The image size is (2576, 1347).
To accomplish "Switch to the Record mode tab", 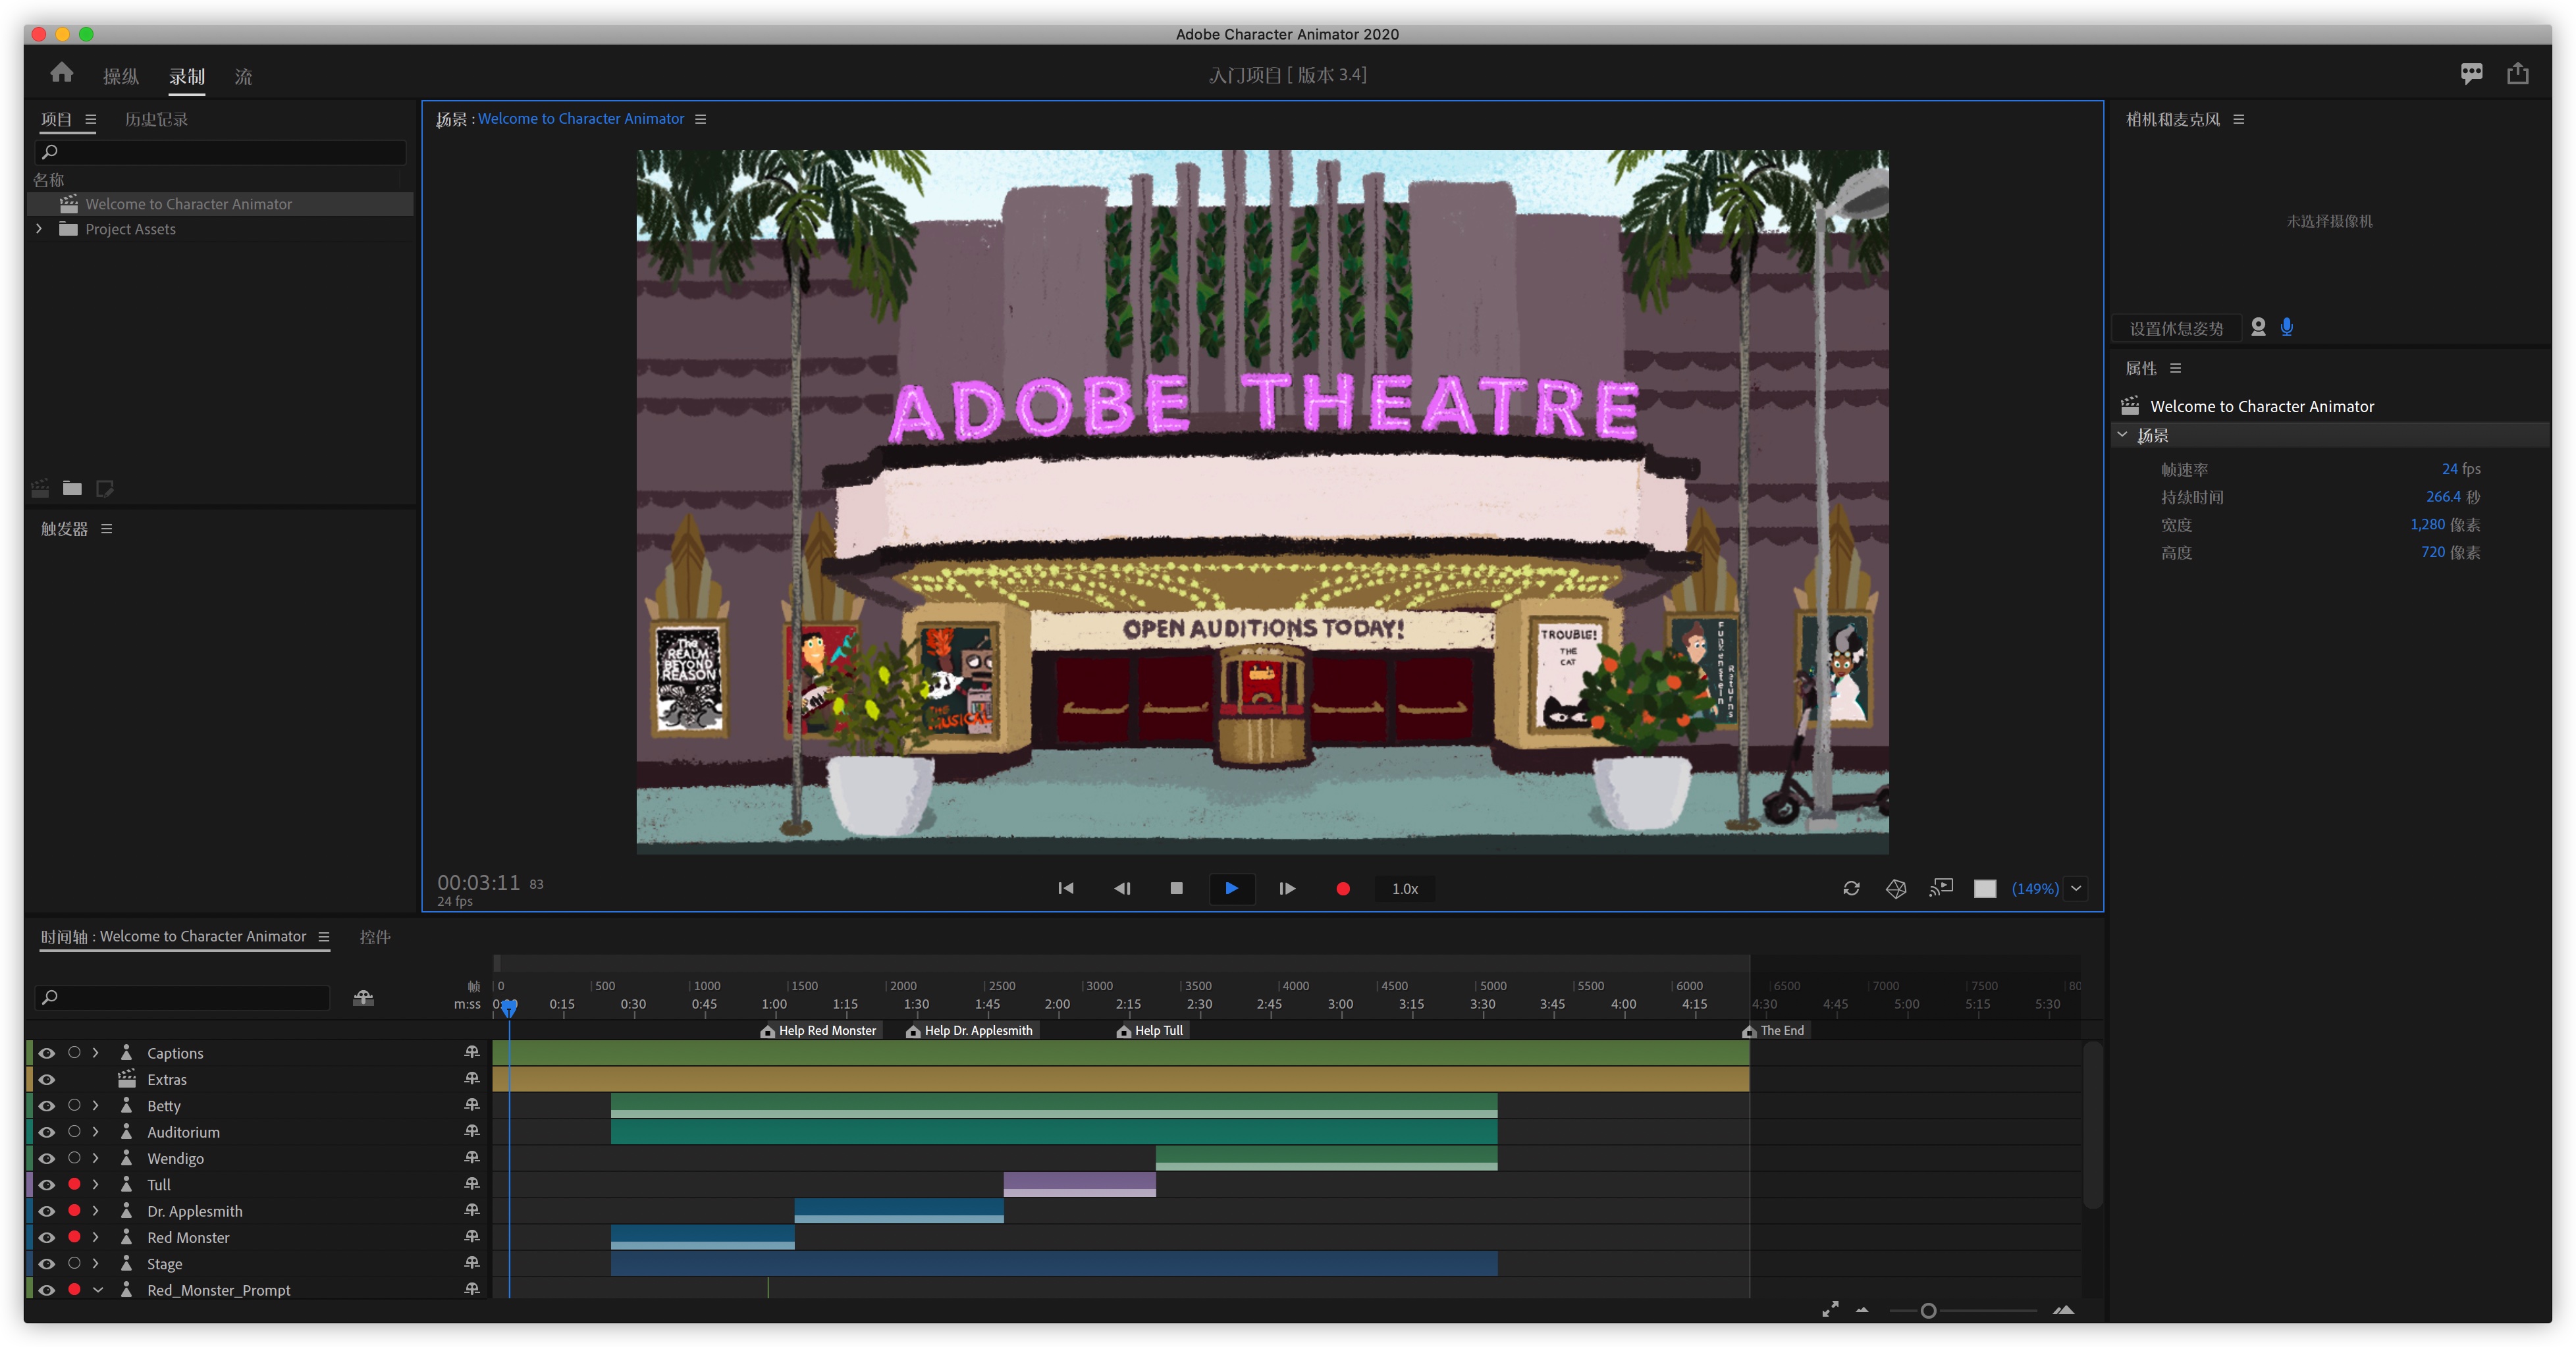I will click(x=187, y=76).
